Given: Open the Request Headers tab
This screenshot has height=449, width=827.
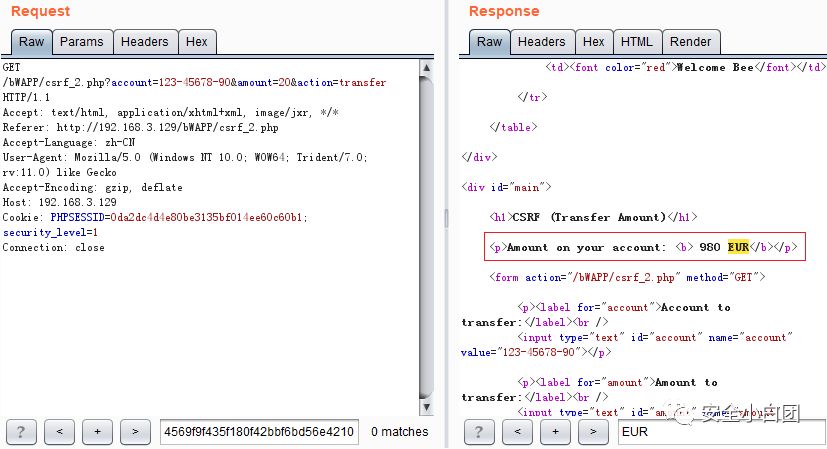Looking at the screenshot, I should 145,42.
